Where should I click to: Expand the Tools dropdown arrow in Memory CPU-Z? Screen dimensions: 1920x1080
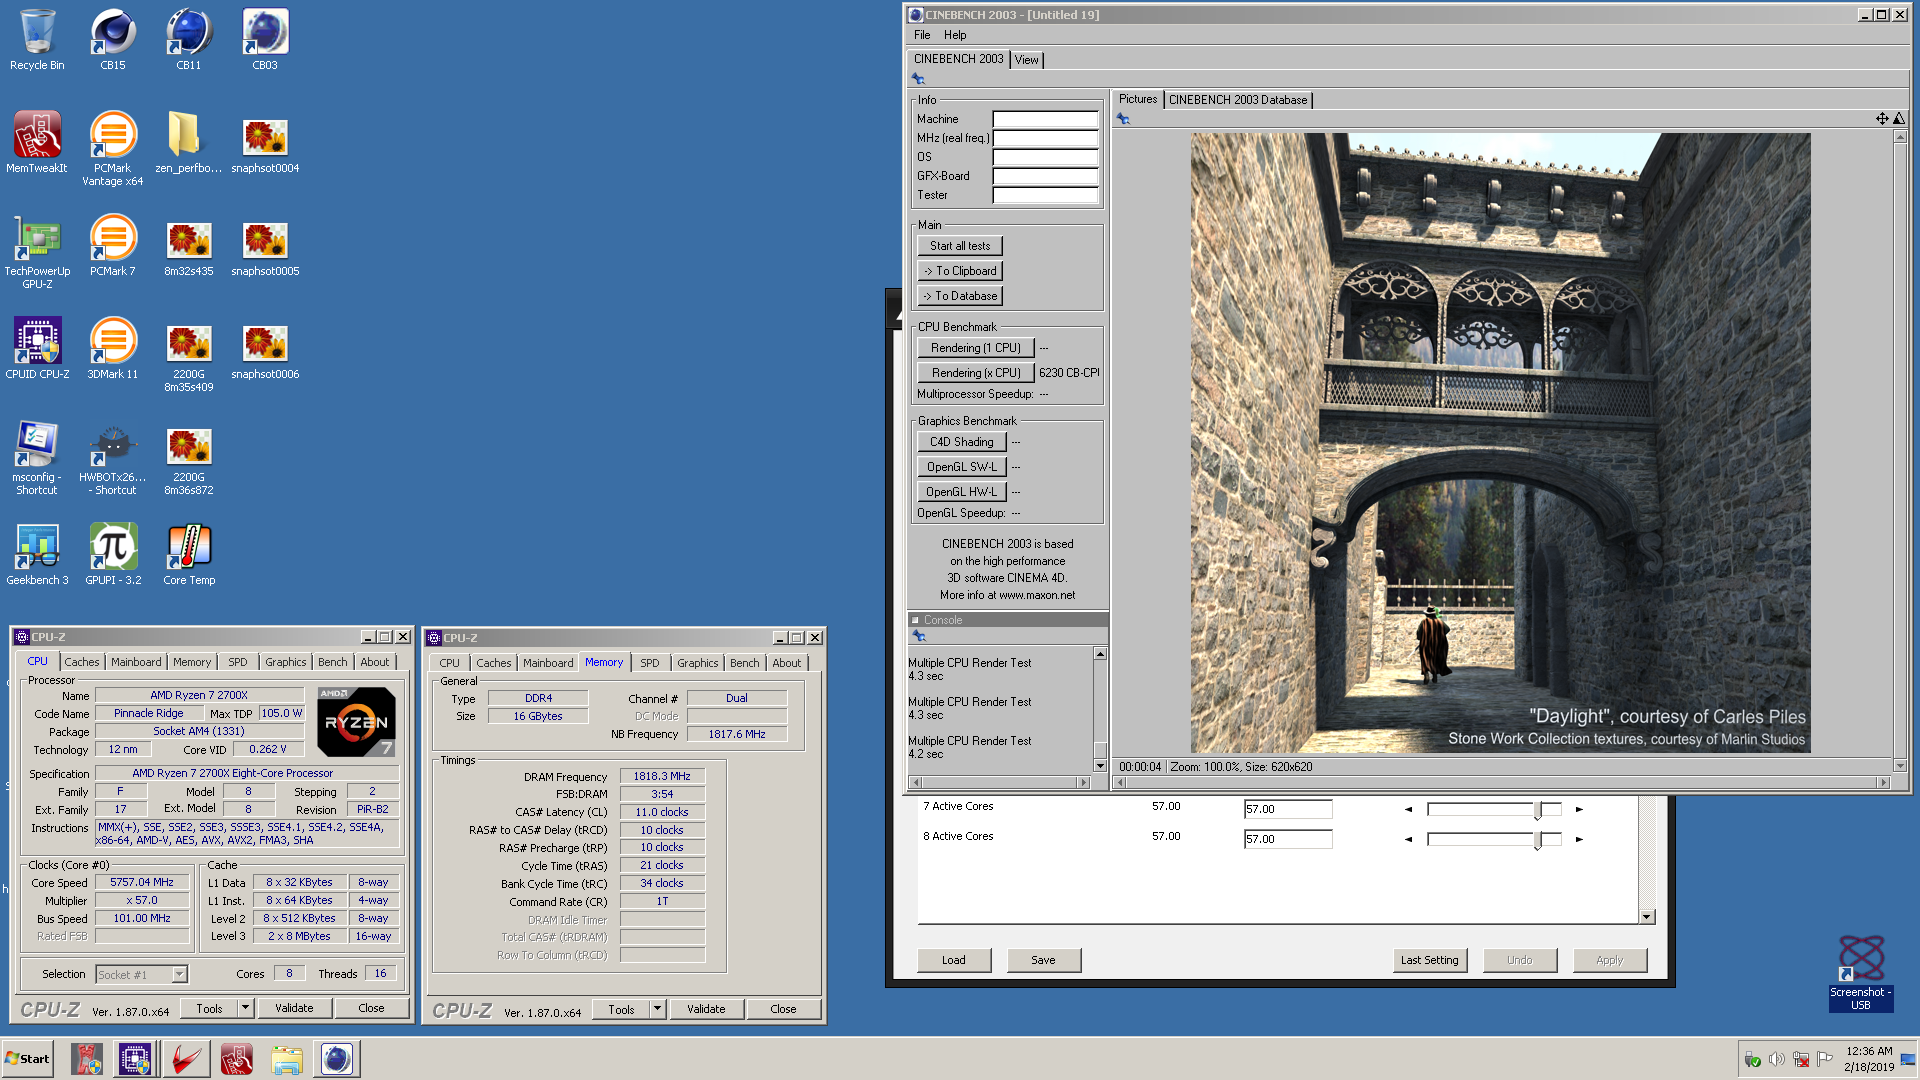pyautogui.click(x=657, y=1009)
